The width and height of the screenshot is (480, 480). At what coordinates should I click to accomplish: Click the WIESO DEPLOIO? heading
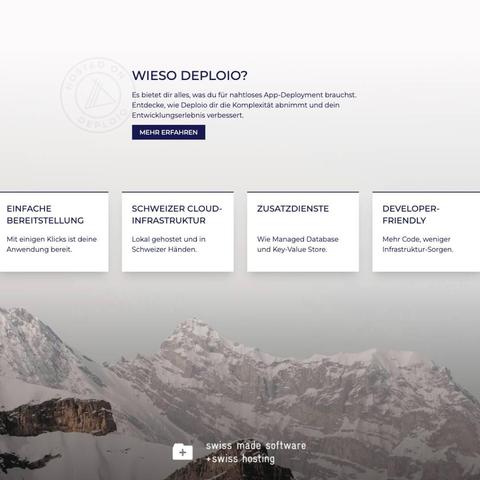190,75
